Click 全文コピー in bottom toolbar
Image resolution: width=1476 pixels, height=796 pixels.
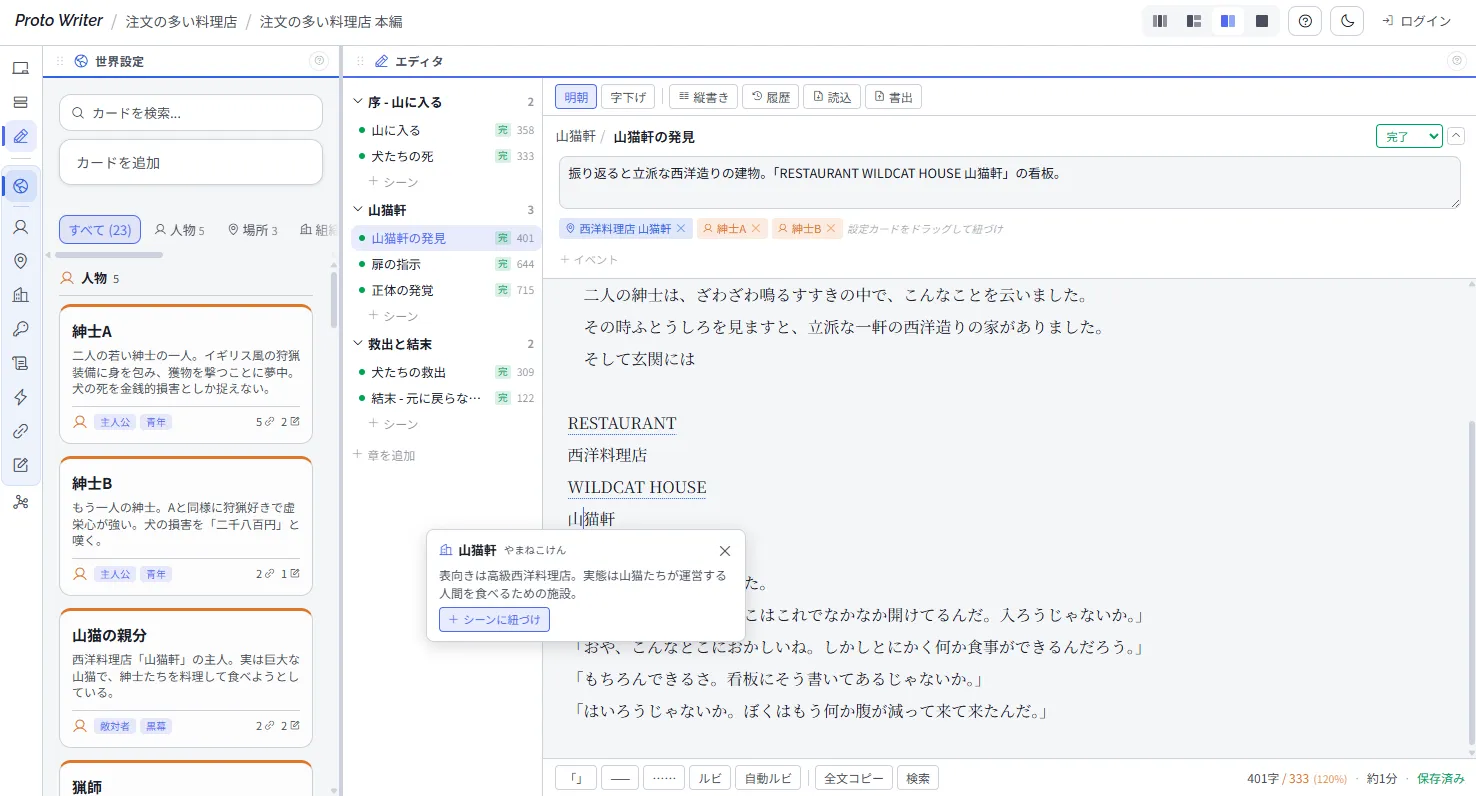coord(852,777)
